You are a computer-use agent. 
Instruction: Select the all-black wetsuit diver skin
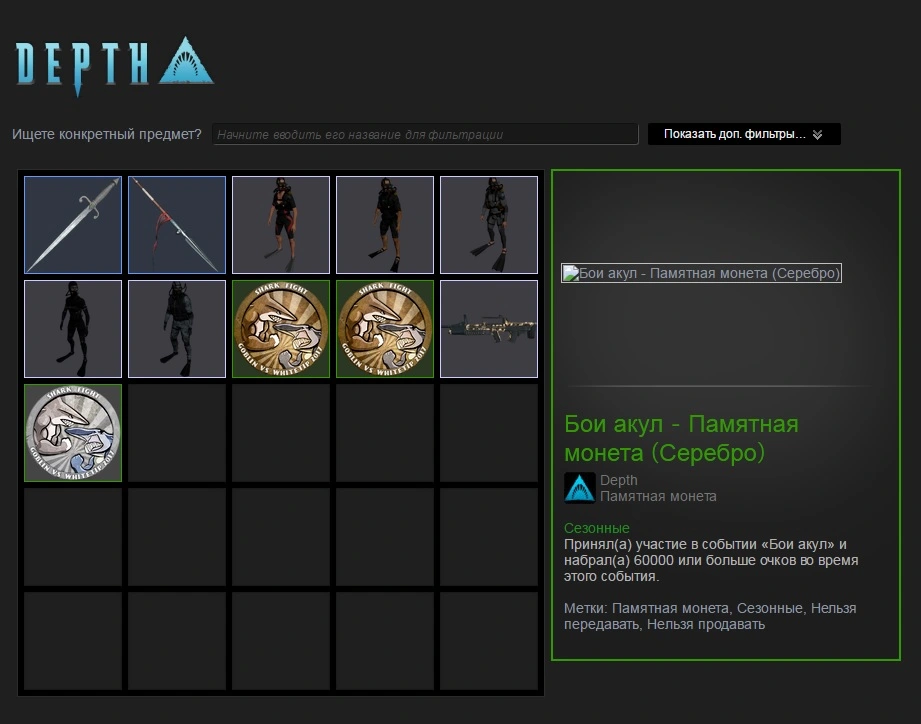(x=73, y=329)
